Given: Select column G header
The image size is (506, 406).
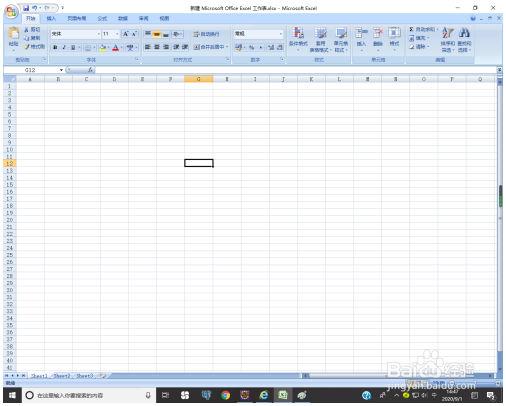Looking at the screenshot, I should 199,79.
